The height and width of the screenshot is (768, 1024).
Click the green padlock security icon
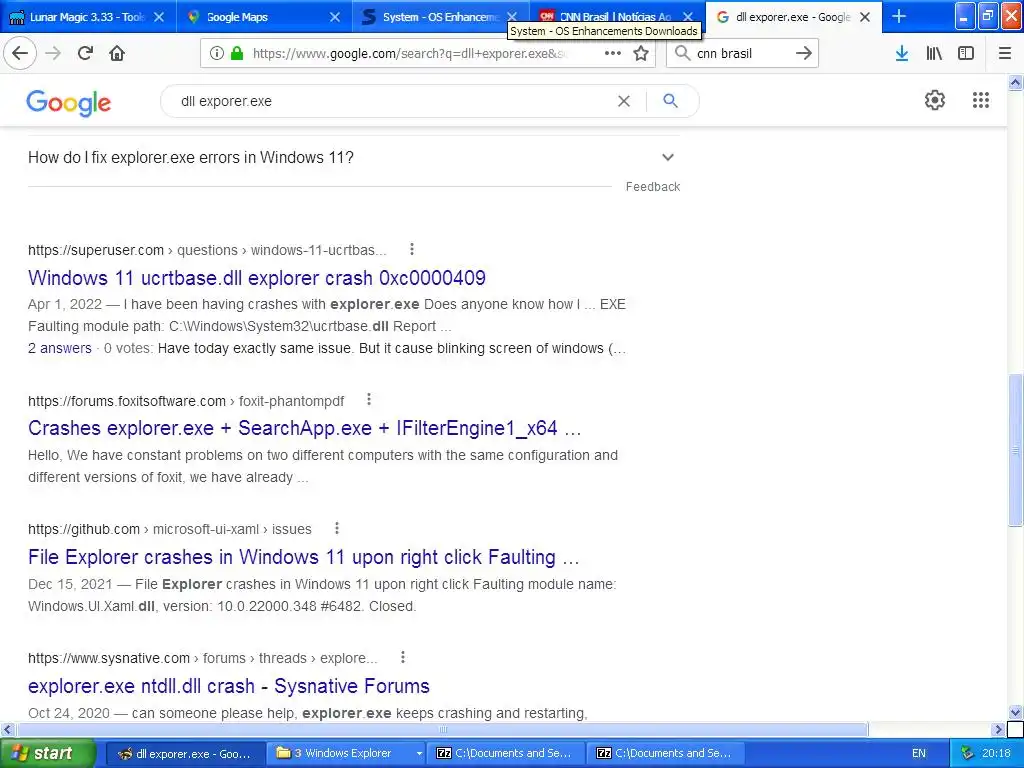237,54
